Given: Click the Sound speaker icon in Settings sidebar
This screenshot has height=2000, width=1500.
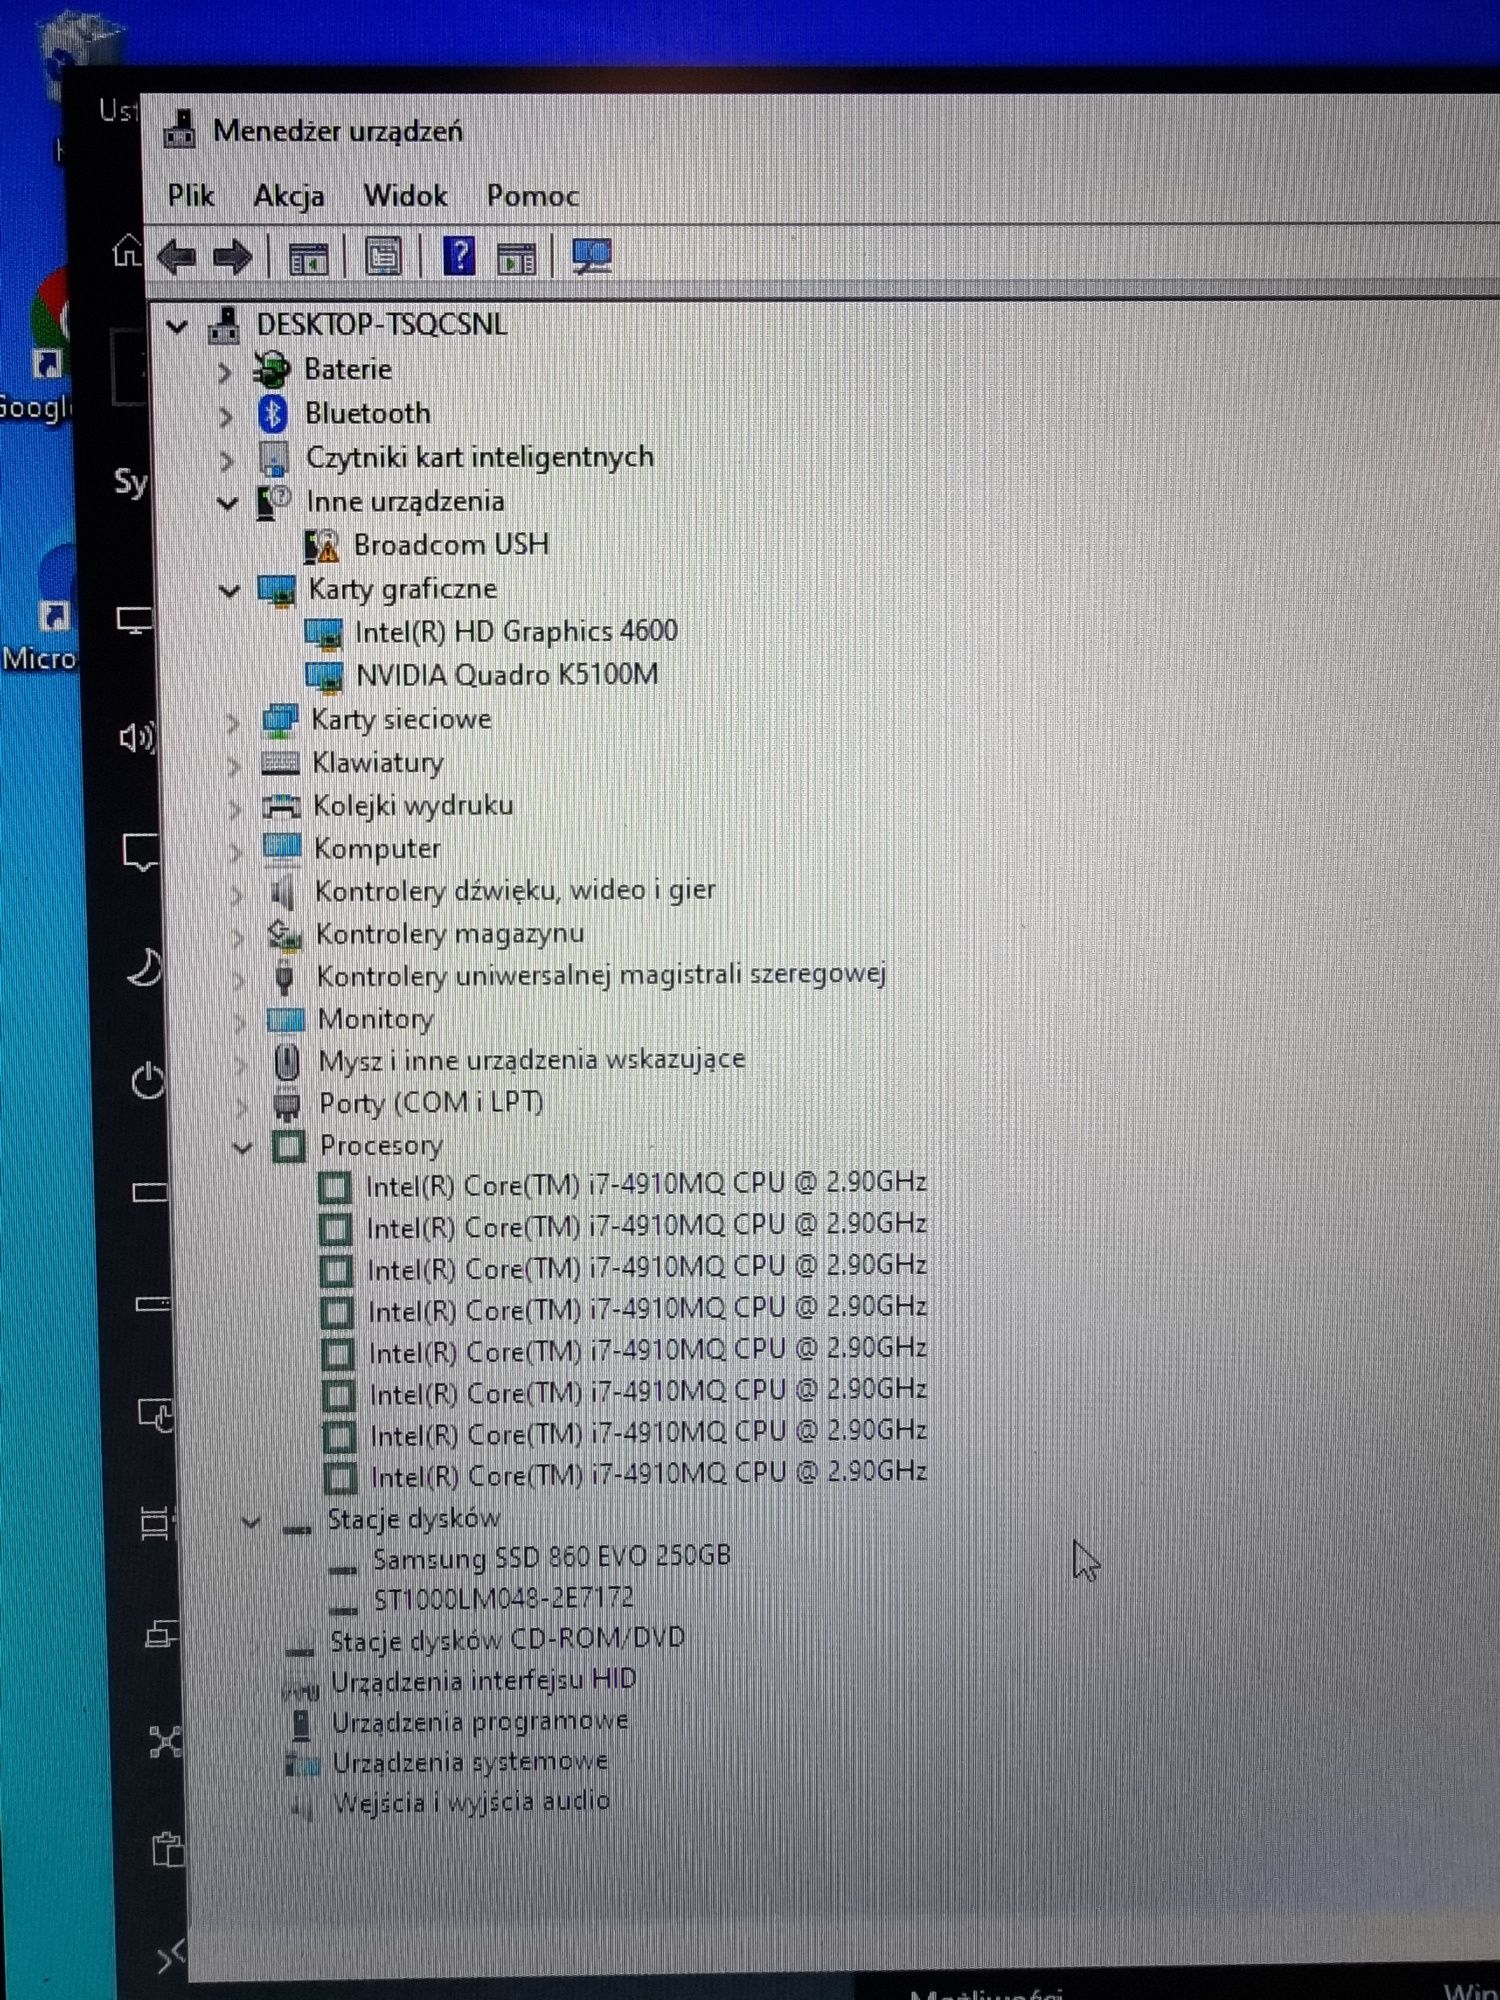Looking at the screenshot, I should pos(137,738).
